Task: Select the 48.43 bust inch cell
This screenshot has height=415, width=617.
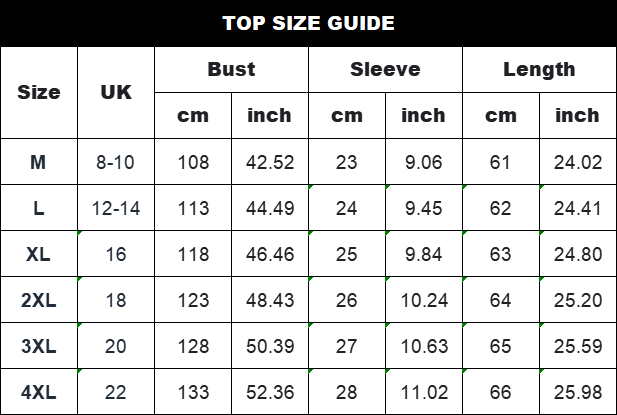Action: [270, 300]
